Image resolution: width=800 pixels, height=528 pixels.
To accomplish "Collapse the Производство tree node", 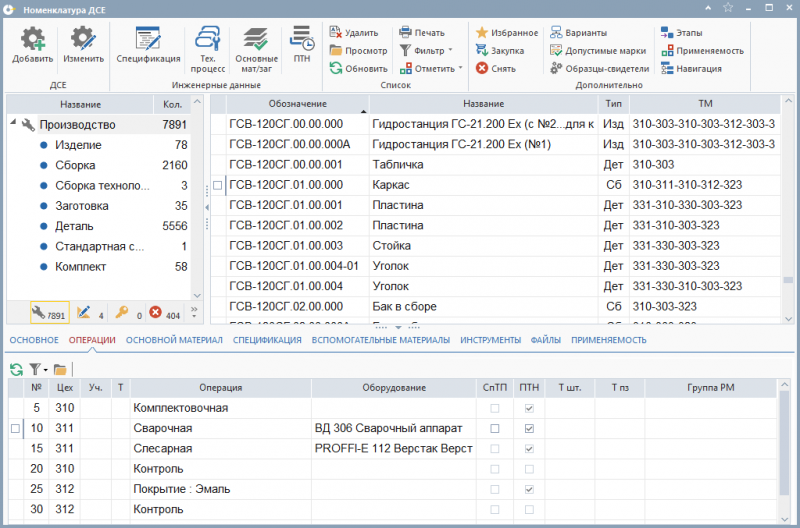I will (15, 125).
